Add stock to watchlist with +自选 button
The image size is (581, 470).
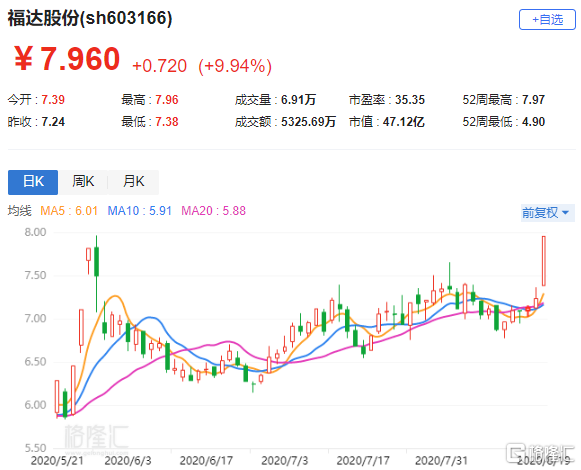point(547,20)
